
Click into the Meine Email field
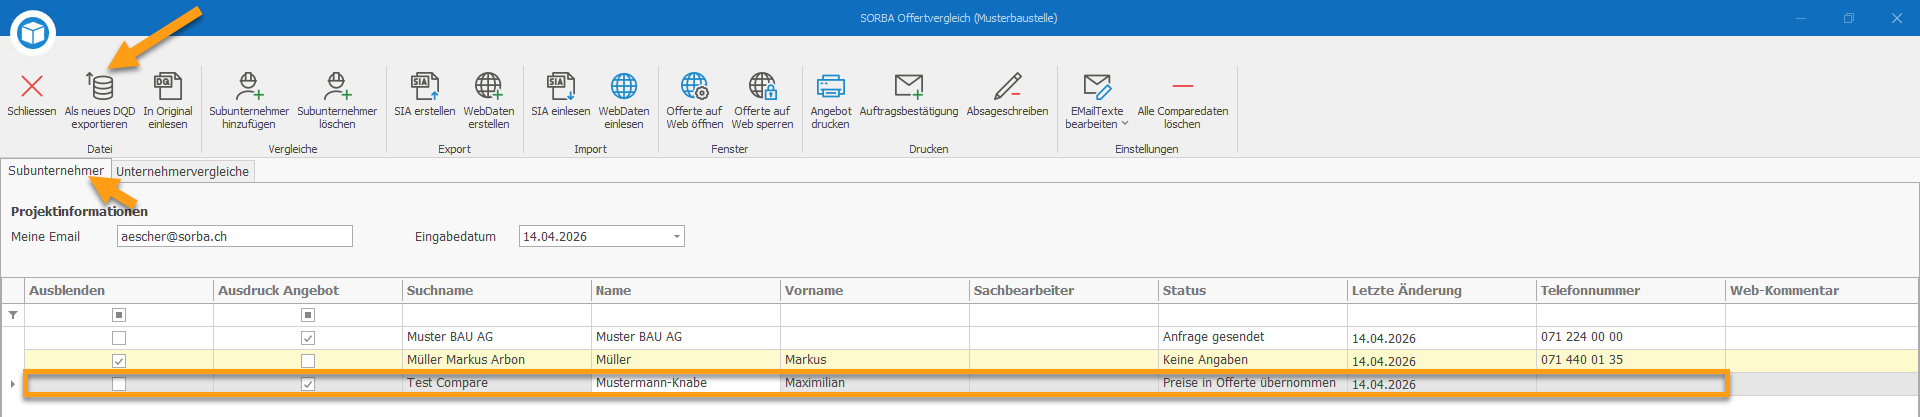[235, 237]
